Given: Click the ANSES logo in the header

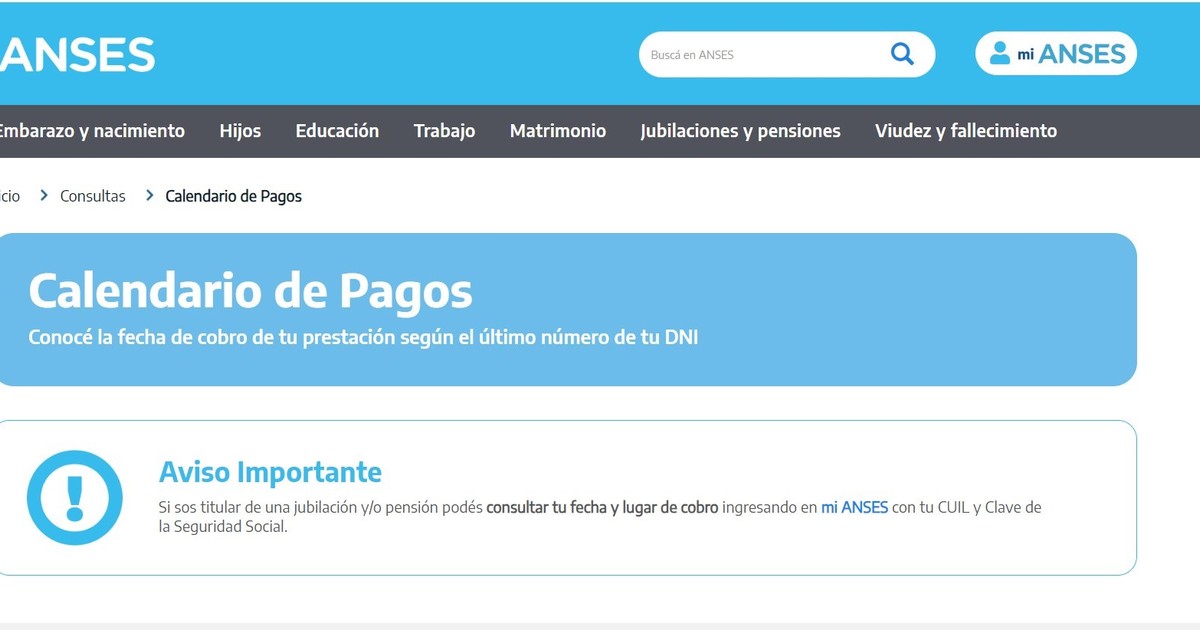Looking at the screenshot, I should tap(77, 54).
